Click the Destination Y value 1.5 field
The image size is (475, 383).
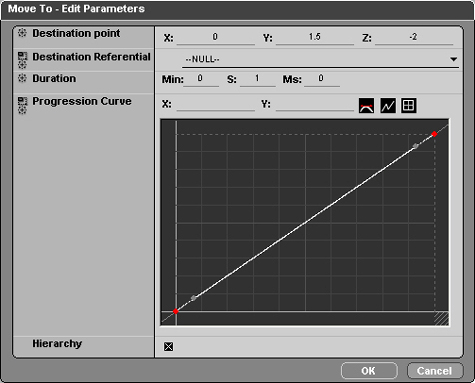coord(315,37)
